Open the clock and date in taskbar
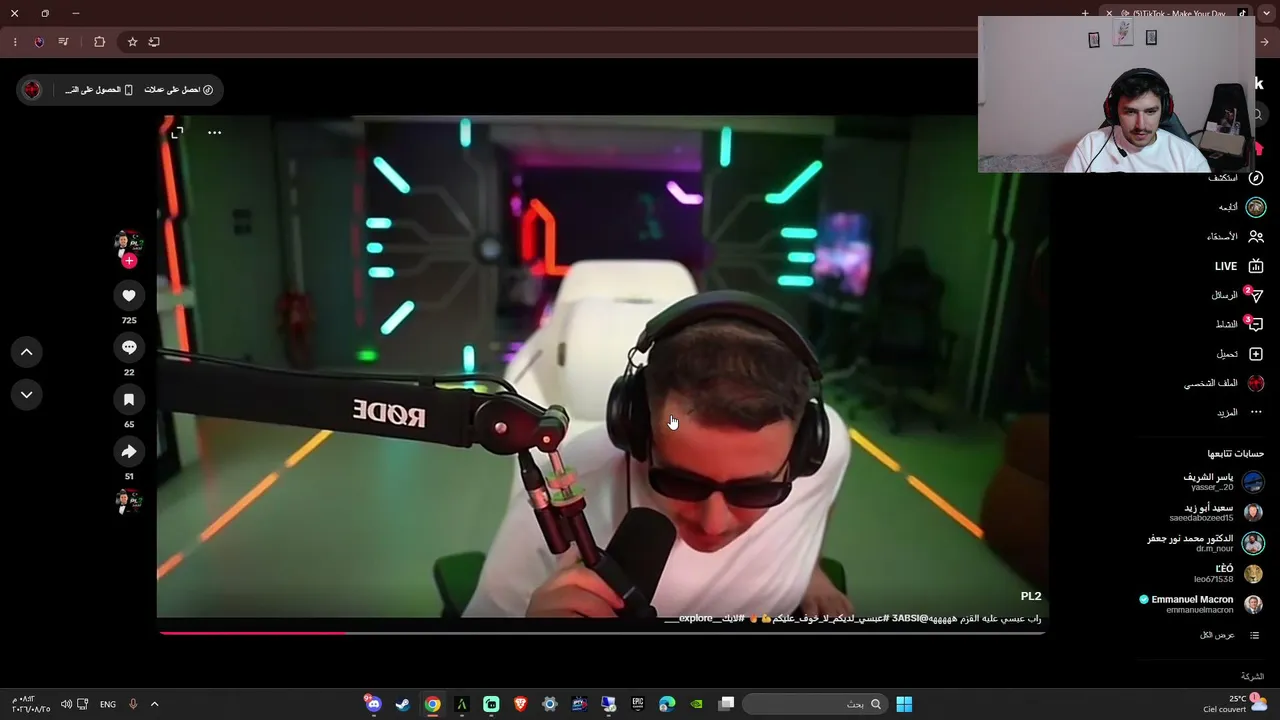Image resolution: width=1280 pixels, height=720 pixels. tap(29, 704)
